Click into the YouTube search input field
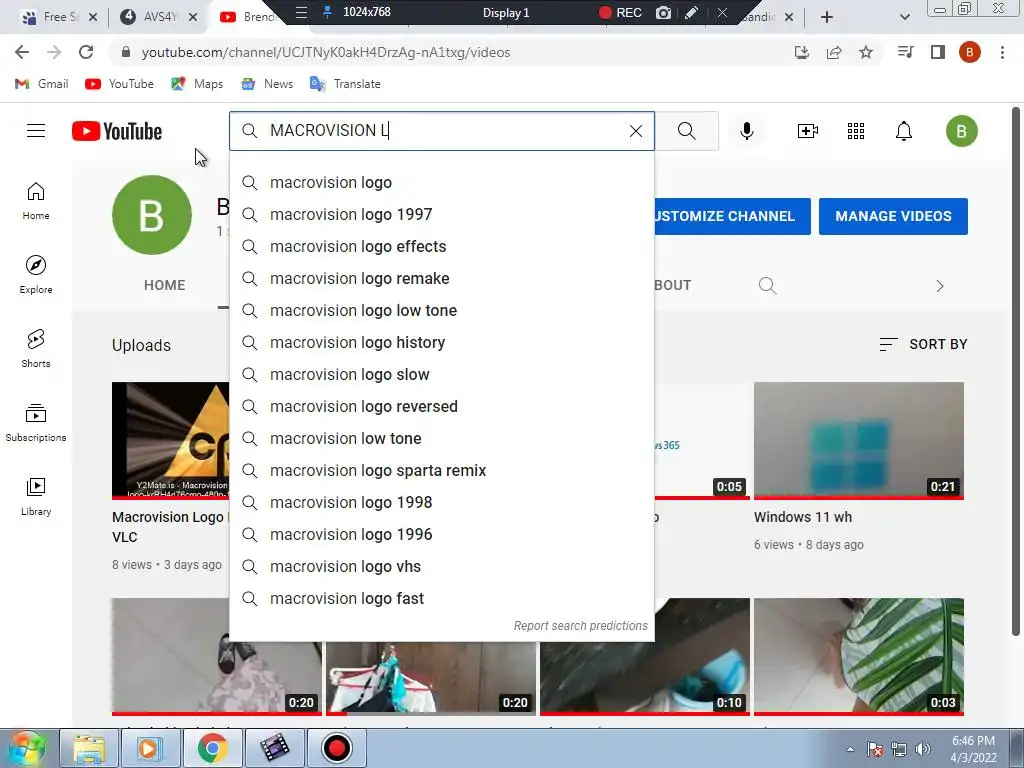The height and width of the screenshot is (768, 1024). pos(444,131)
